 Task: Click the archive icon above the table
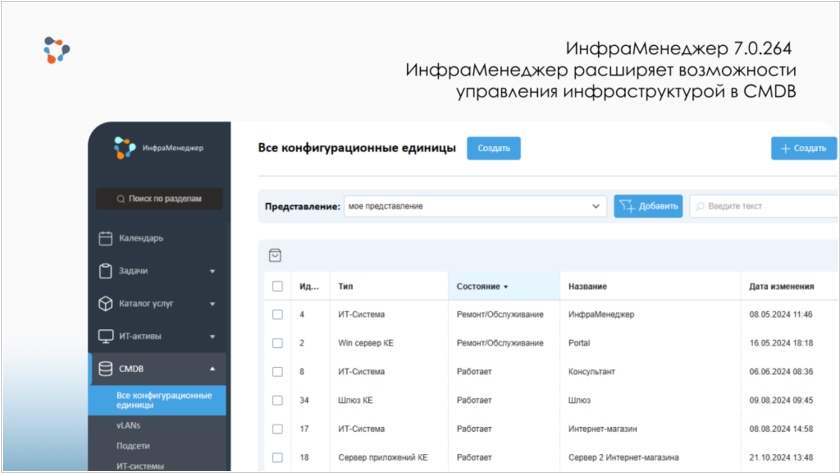[x=275, y=255]
